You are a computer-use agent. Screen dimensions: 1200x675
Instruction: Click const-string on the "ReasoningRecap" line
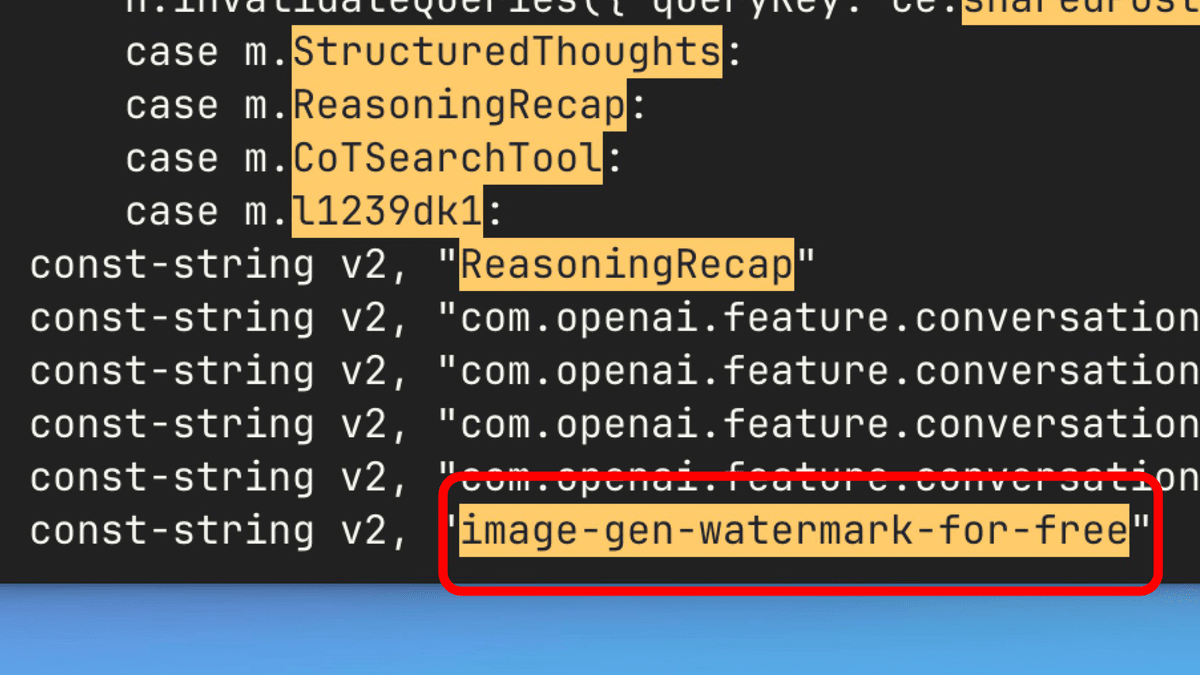click(170, 265)
